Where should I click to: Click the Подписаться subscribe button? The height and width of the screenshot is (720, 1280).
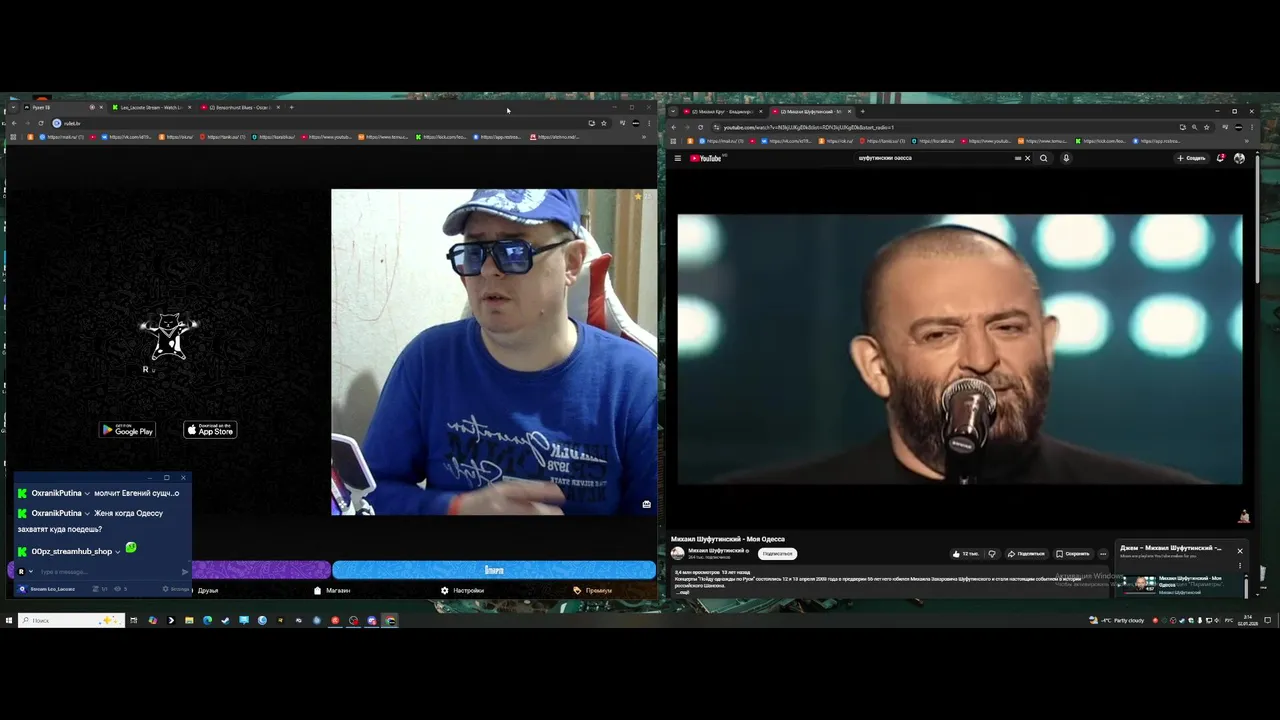pos(777,553)
